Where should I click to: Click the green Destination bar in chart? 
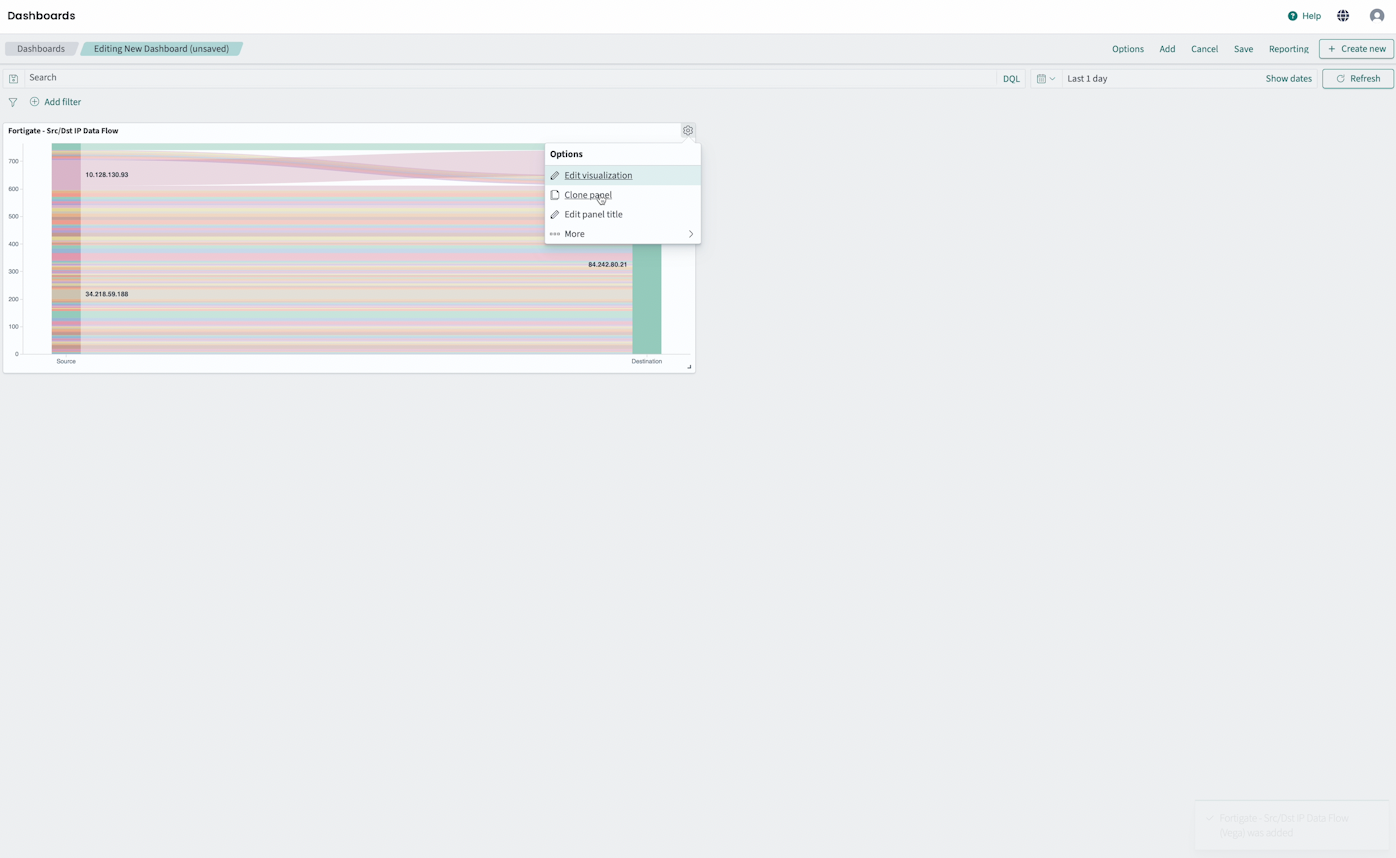[x=646, y=300]
